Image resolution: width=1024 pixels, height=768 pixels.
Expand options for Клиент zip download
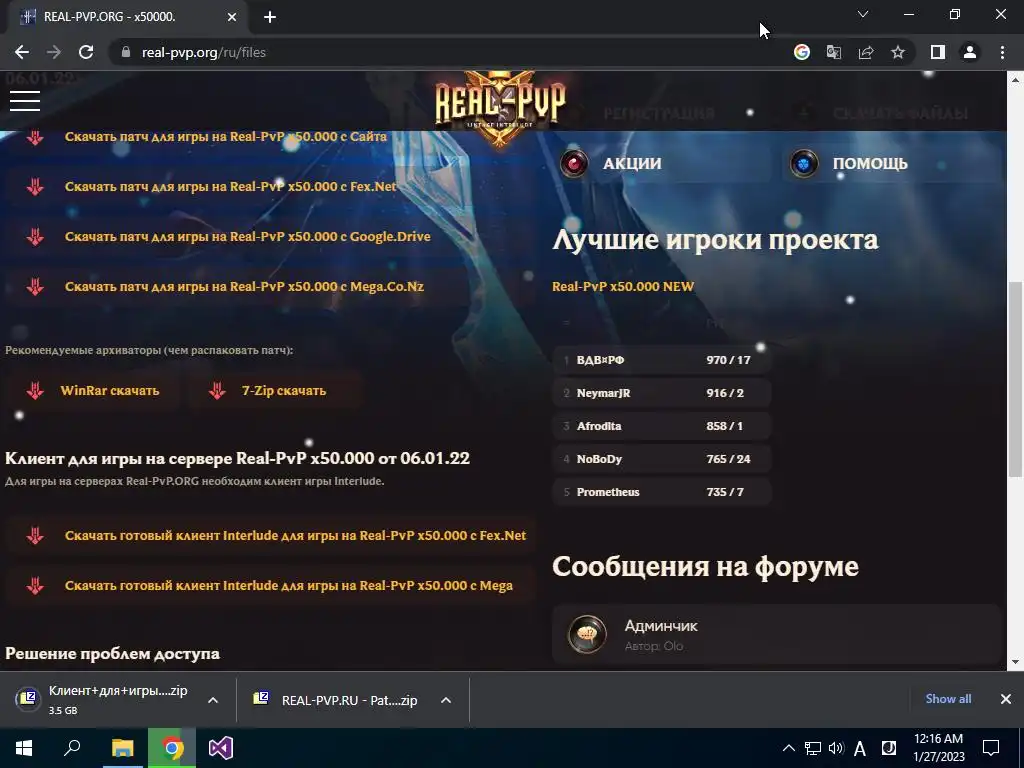[213, 700]
